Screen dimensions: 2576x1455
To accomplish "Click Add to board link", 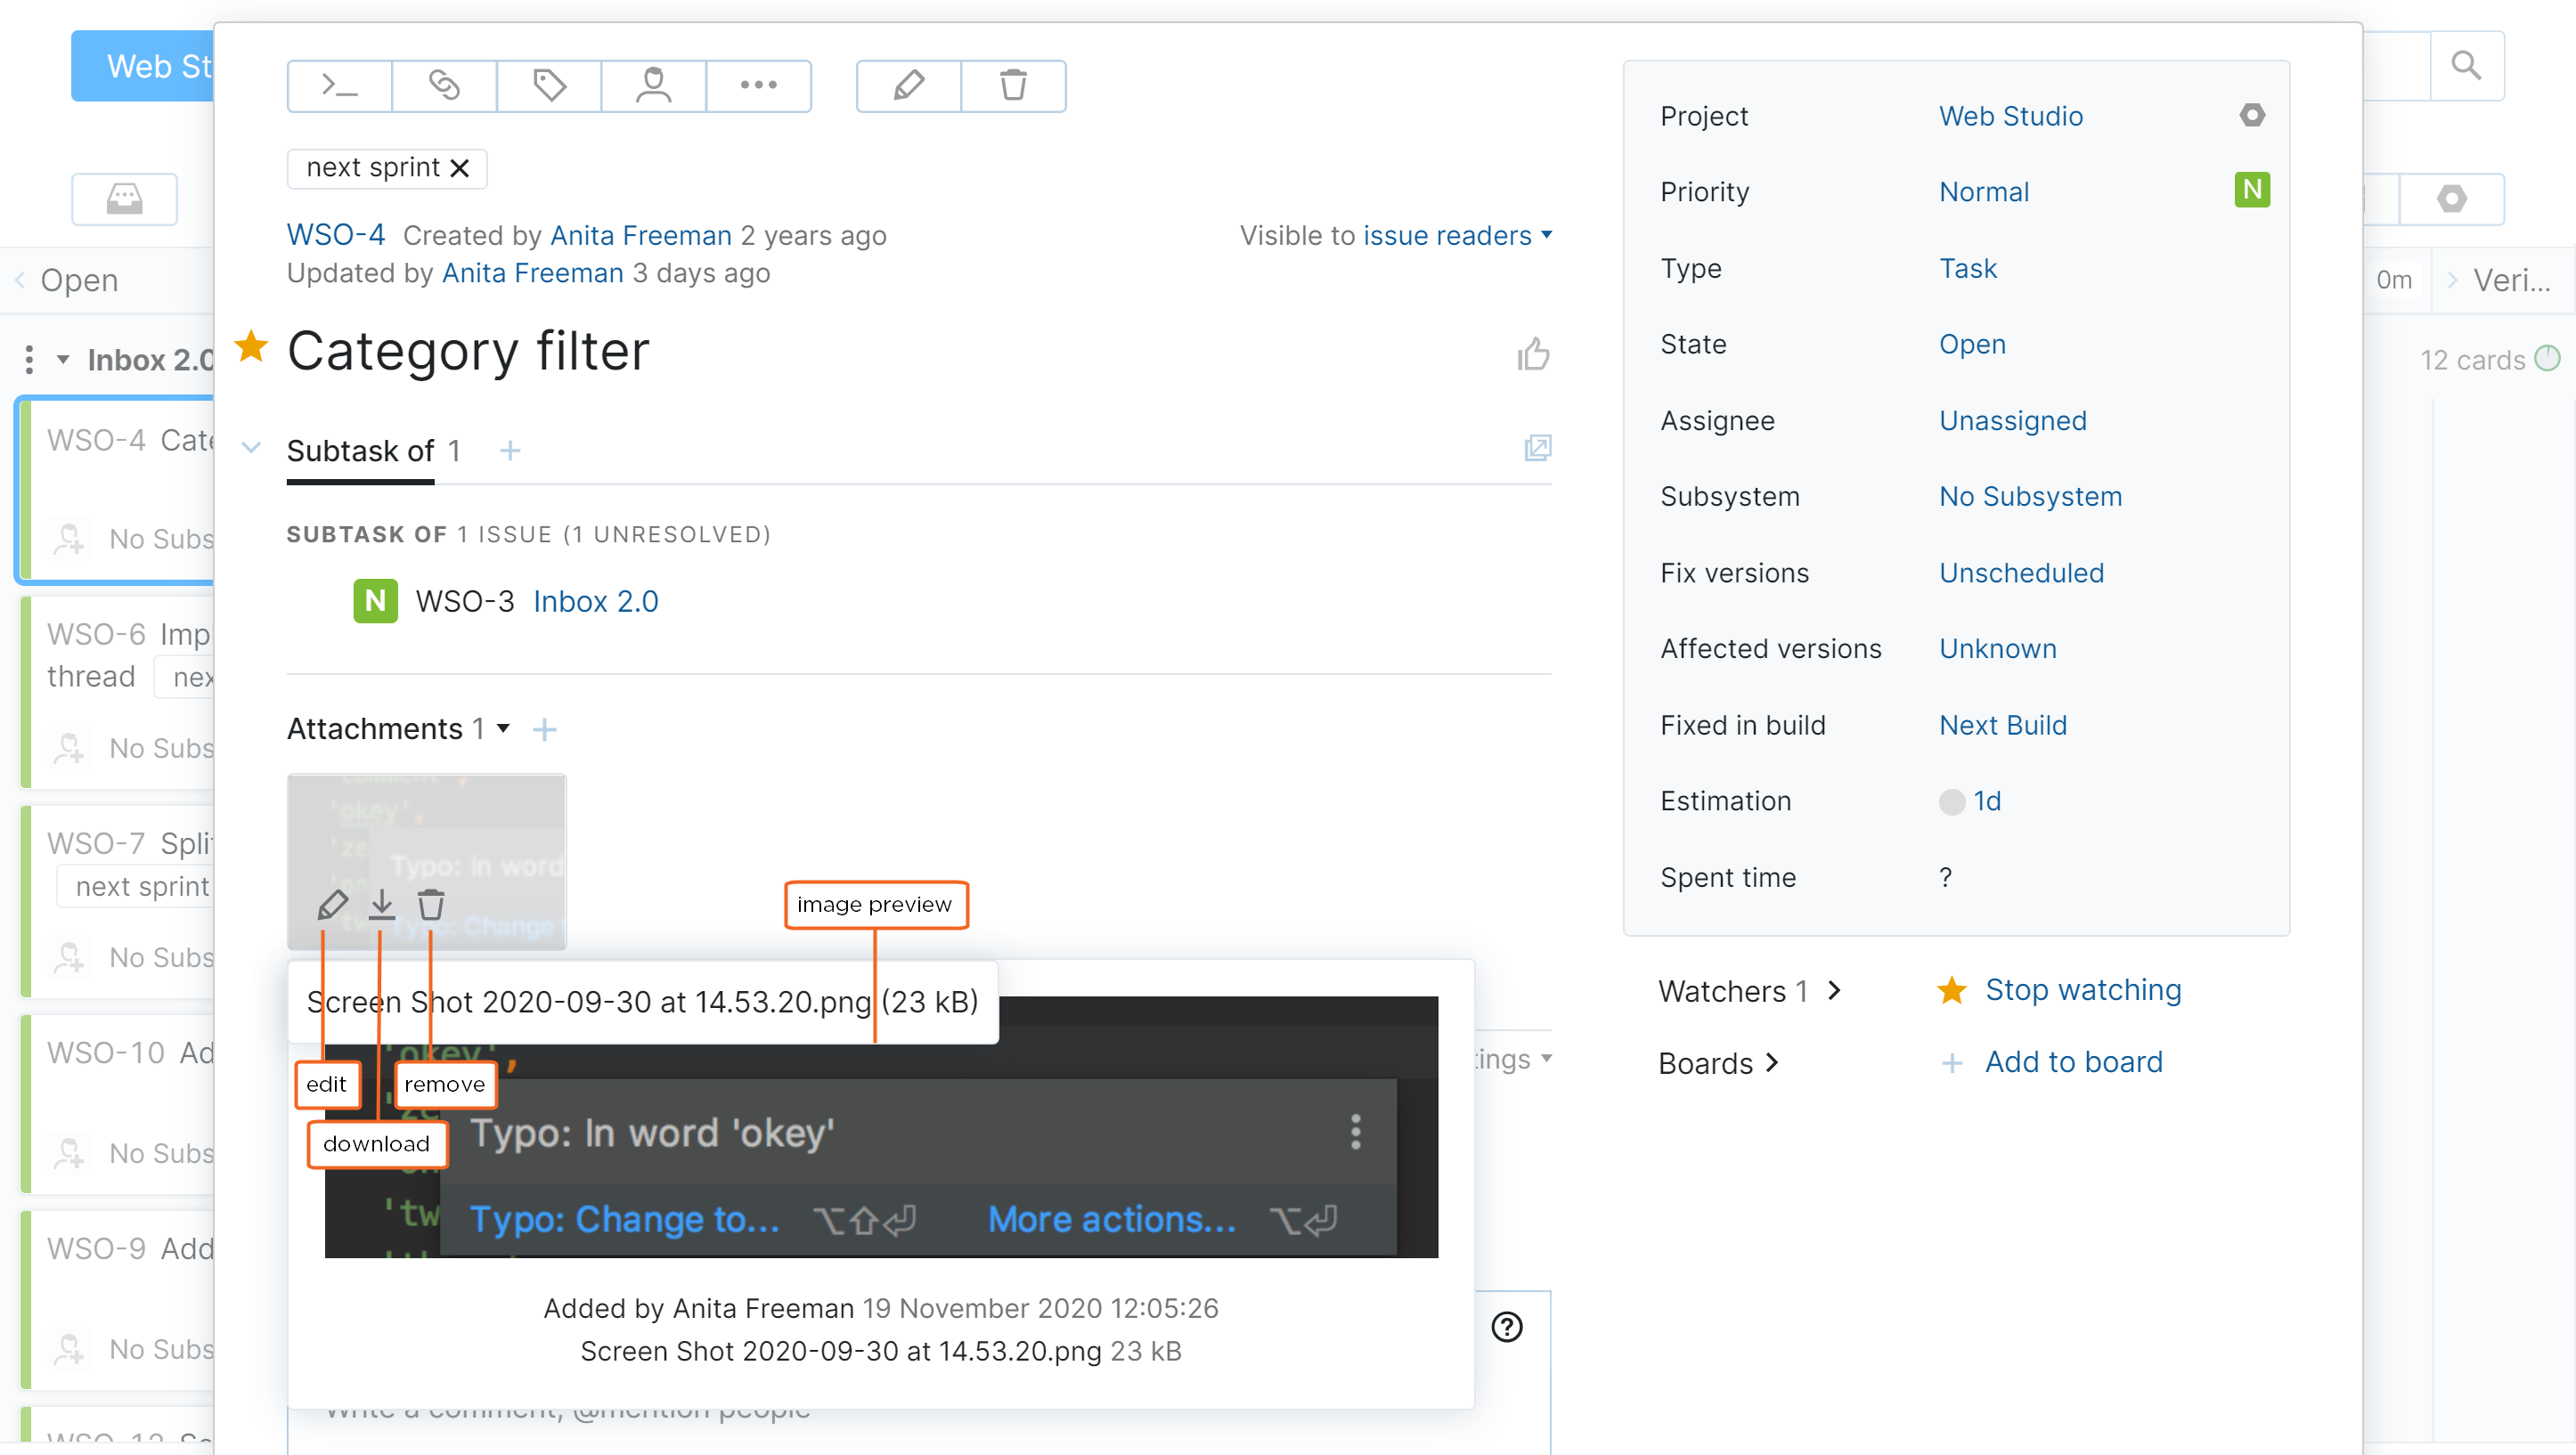I will coord(2073,1062).
